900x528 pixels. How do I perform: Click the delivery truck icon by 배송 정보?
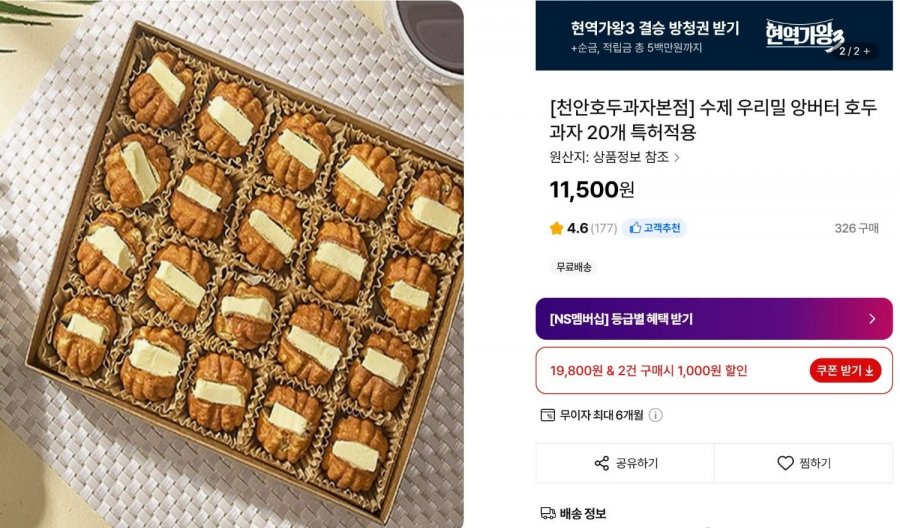tap(547, 513)
